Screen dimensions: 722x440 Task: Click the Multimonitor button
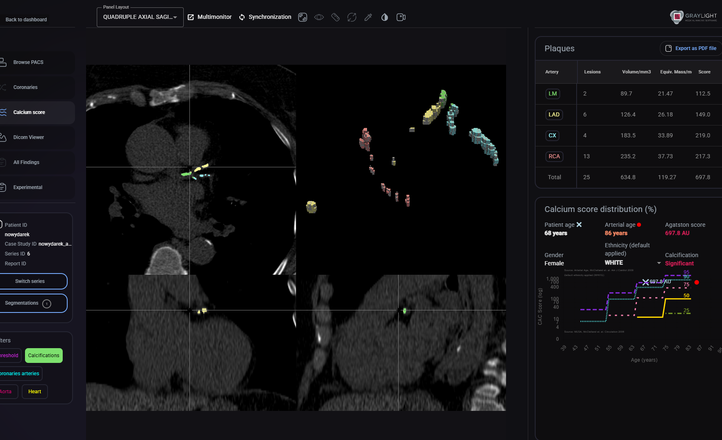pyautogui.click(x=210, y=17)
